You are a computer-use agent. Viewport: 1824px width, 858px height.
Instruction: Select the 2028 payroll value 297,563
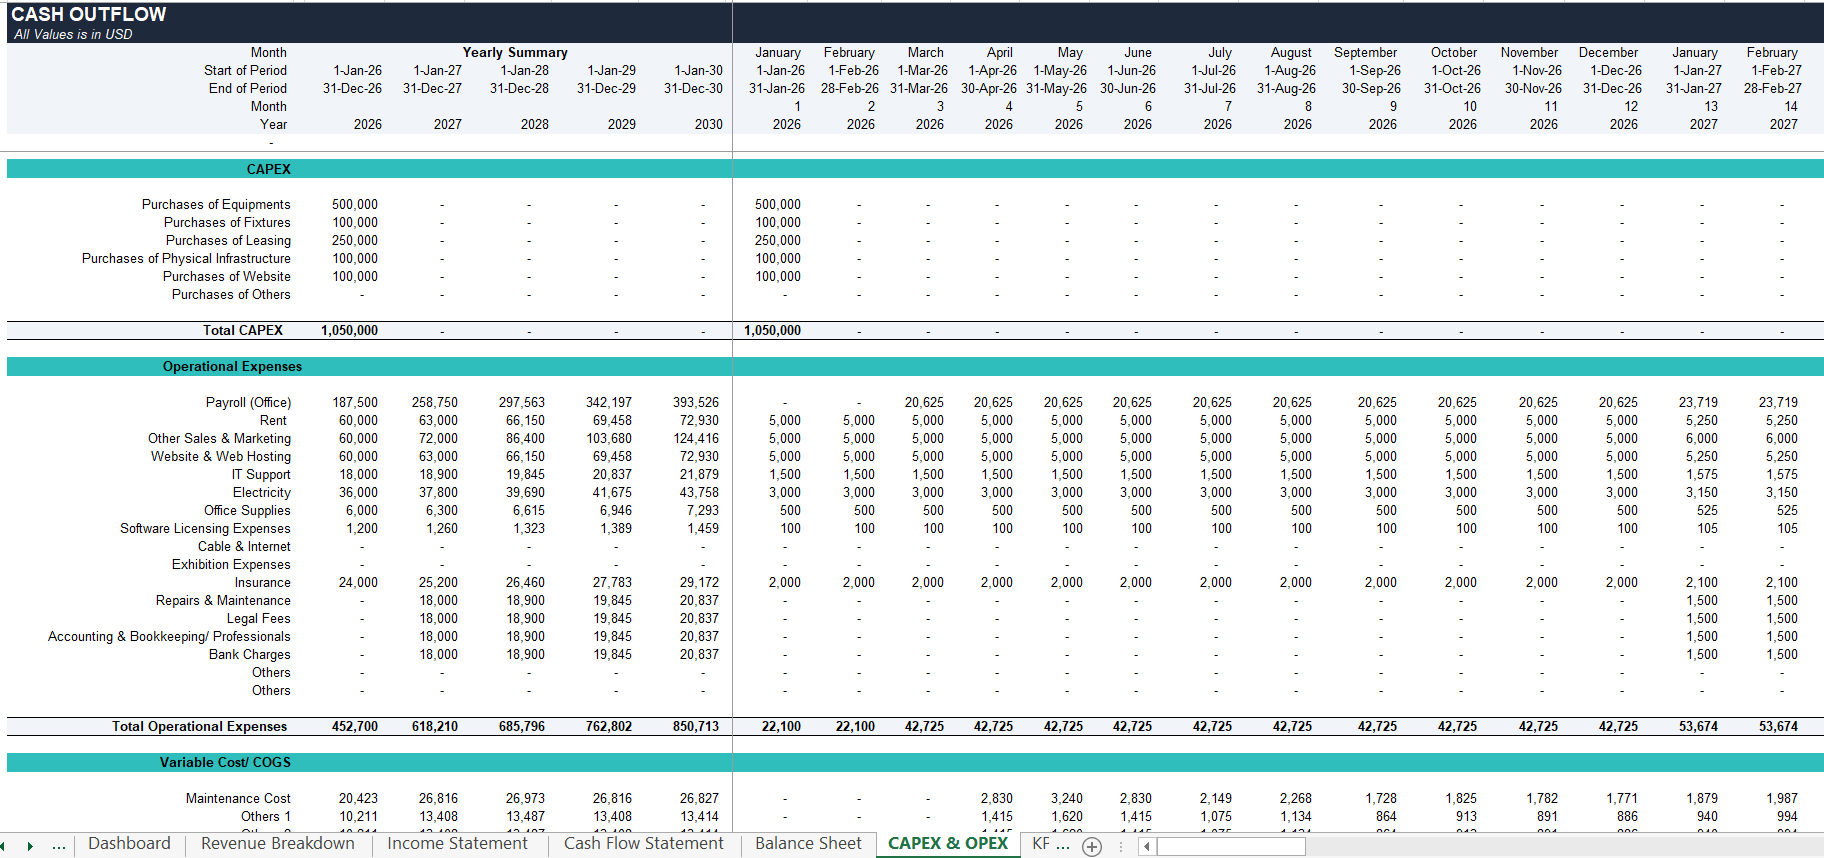[522, 402]
